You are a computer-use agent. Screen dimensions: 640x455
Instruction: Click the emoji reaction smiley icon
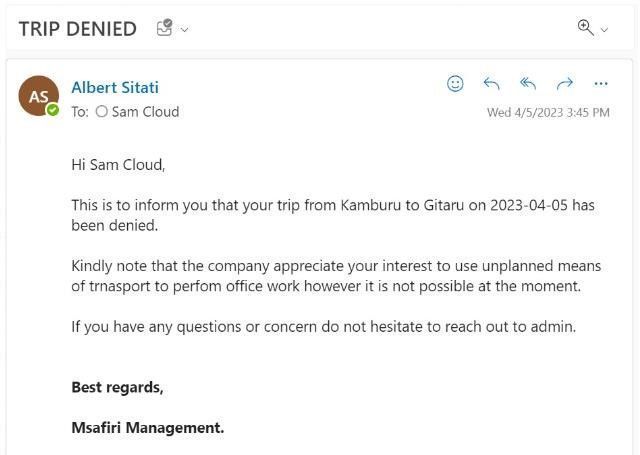[455, 84]
